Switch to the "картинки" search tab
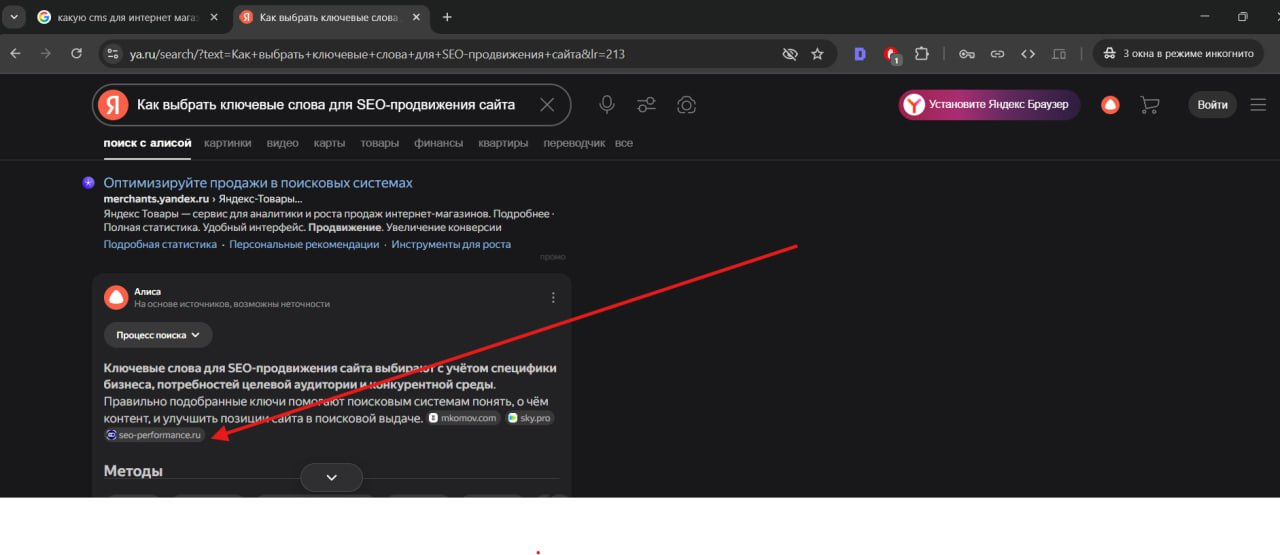The height and width of the screenshot is (555, 1280). pyautogui.click(x=227, y=143)
